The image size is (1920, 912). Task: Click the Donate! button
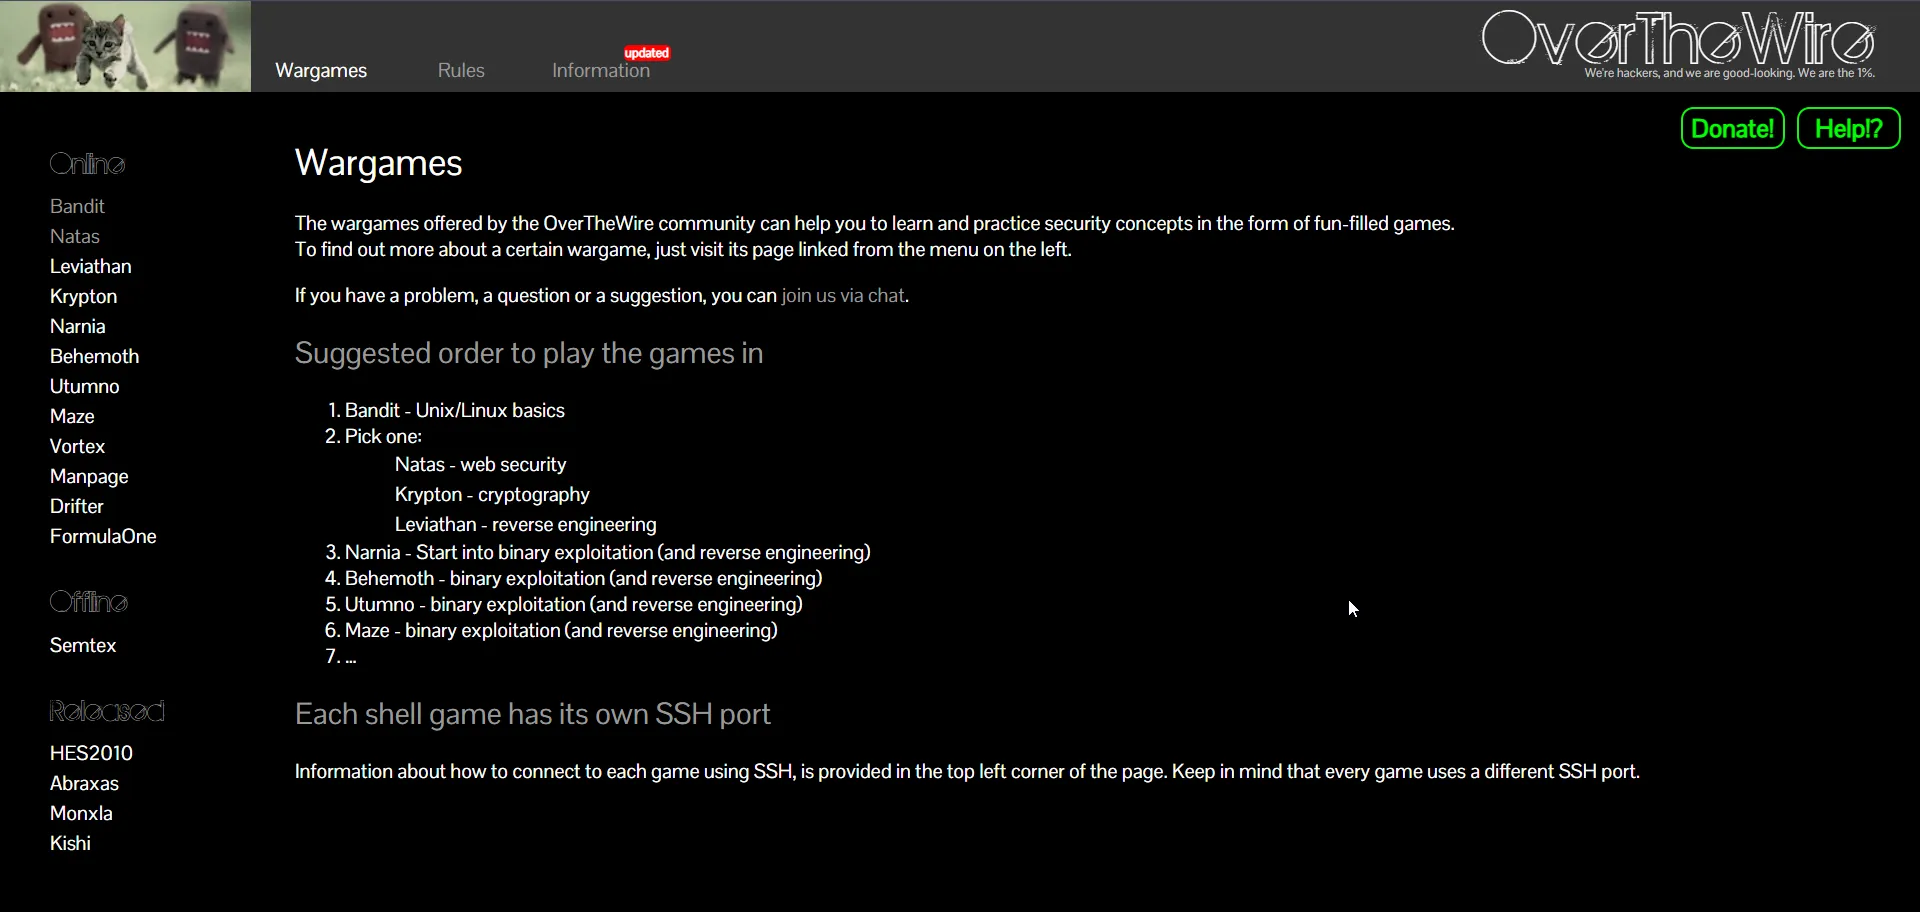[1732, 127]
